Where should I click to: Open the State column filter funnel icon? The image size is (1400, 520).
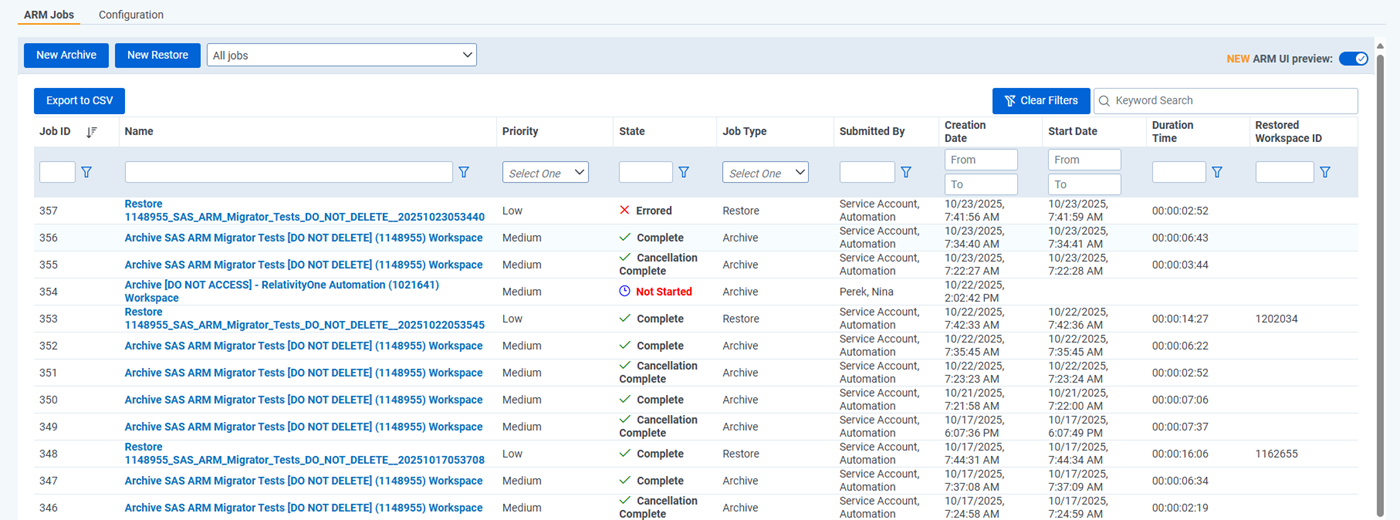[x=684, y=173]
